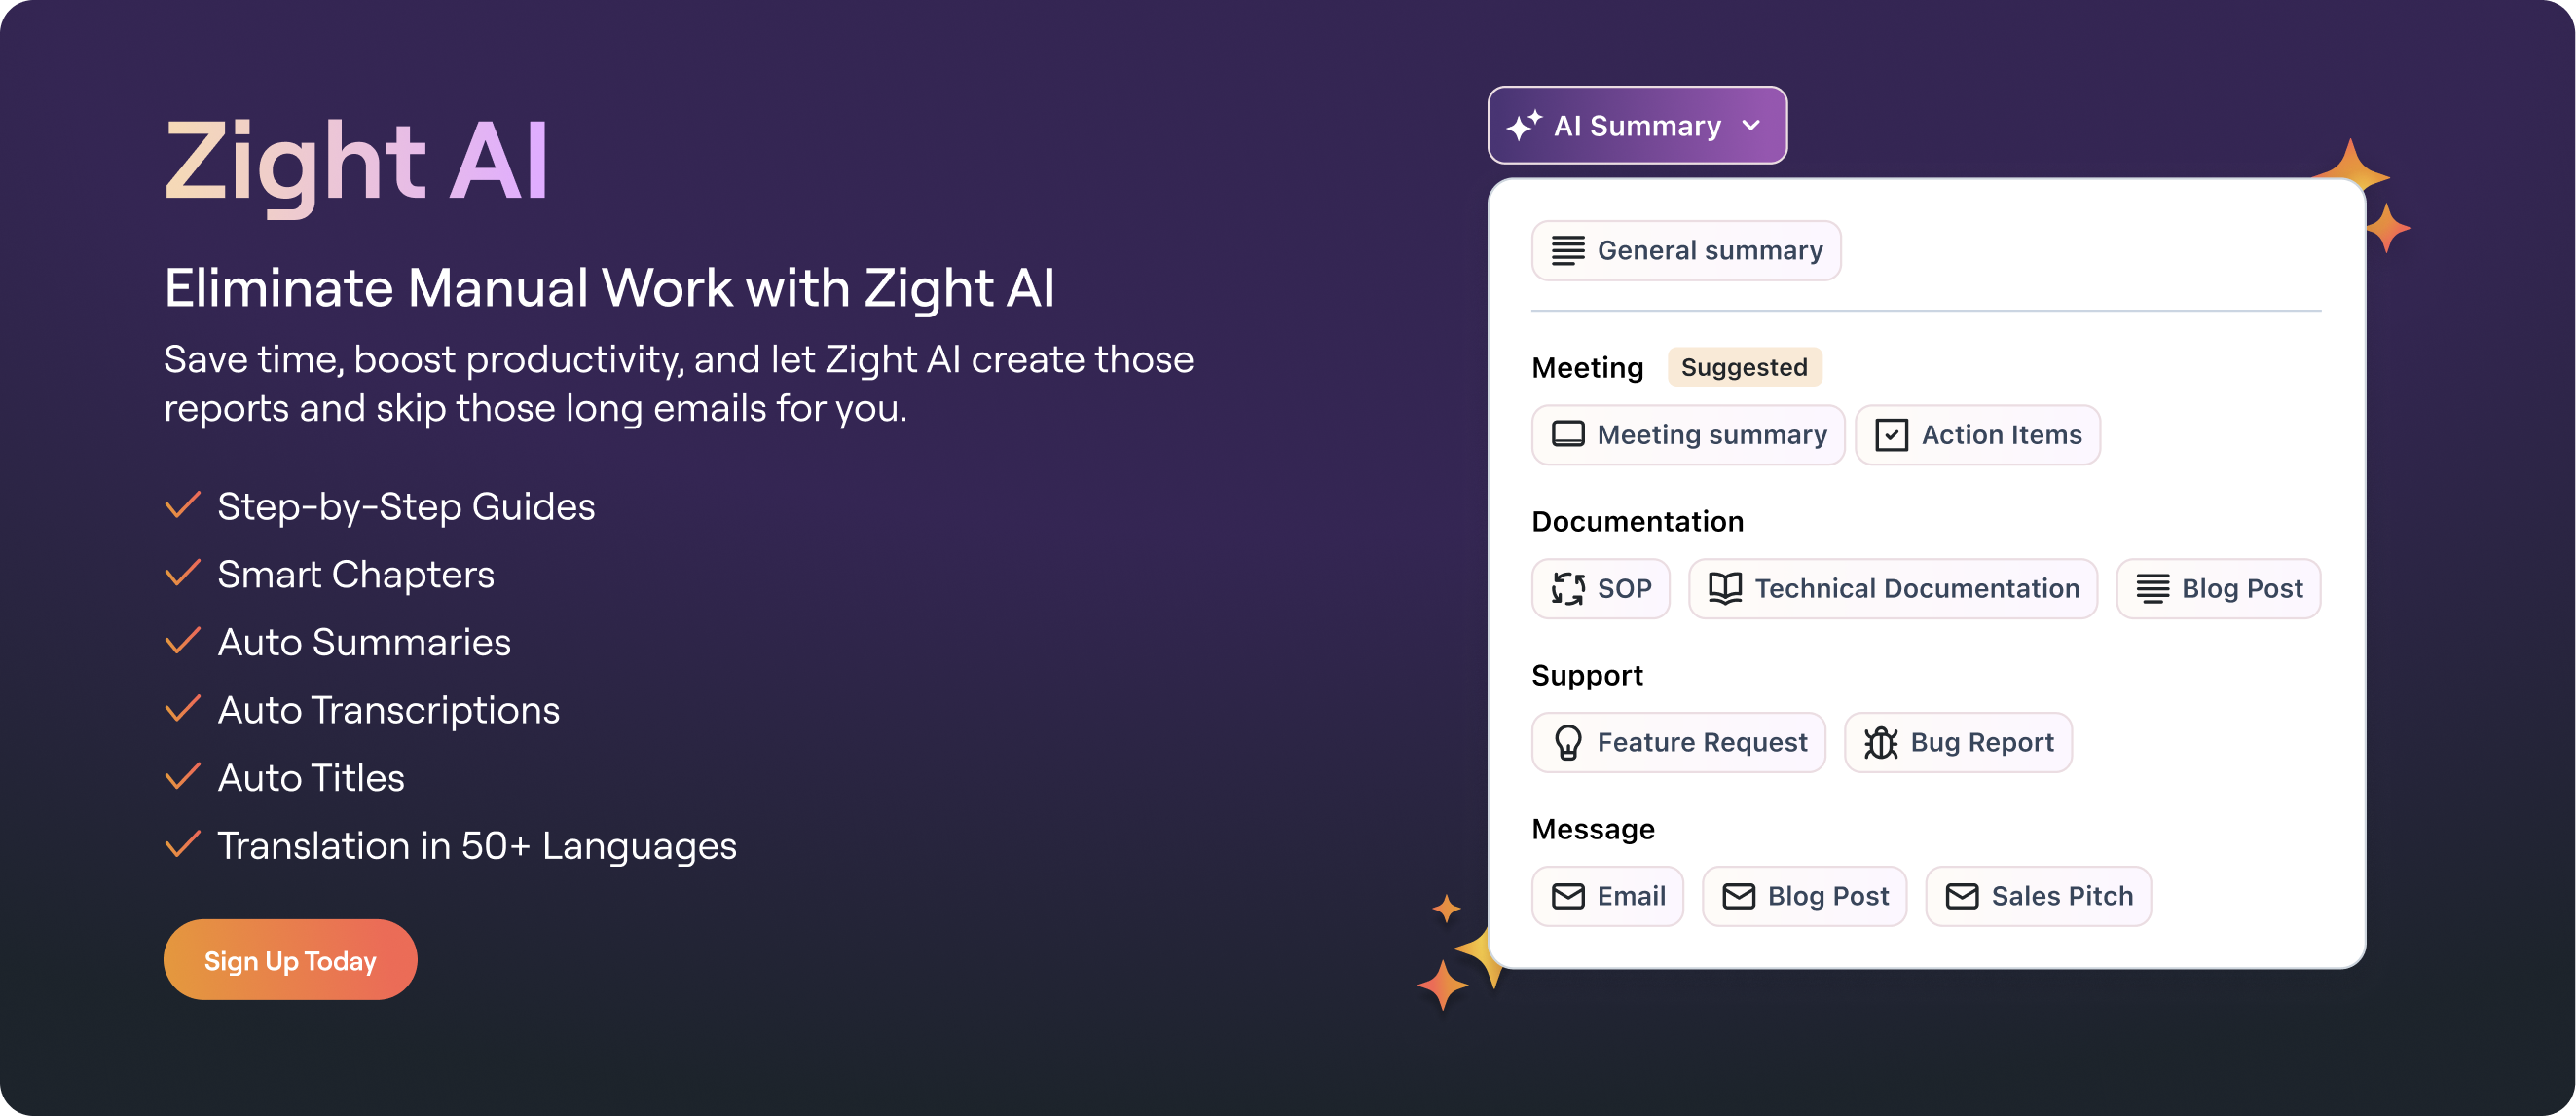
Task: Toggle the checkmark next to Smart Chapters
Action: pos(183,573)
